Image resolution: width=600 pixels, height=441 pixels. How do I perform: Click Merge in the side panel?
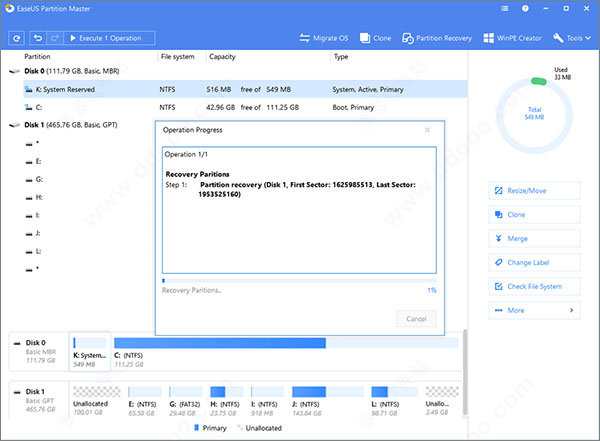[x=534, y=238]
